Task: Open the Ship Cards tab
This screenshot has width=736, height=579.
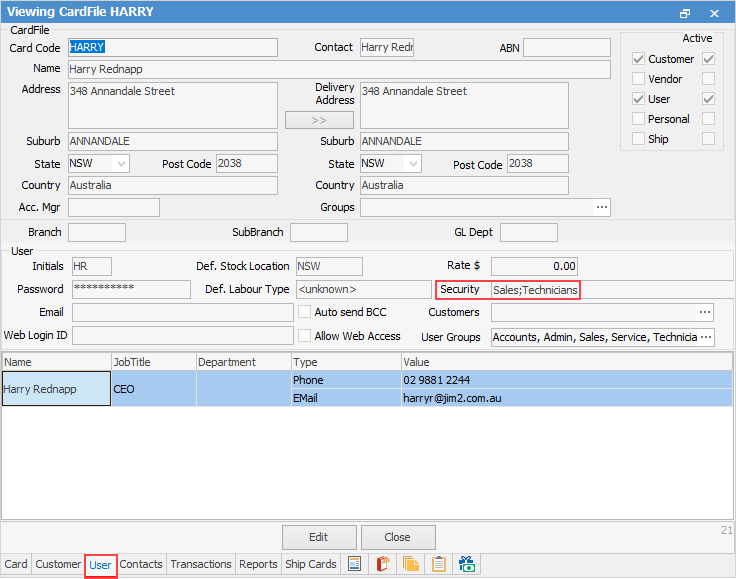Action: pos(310,564)
